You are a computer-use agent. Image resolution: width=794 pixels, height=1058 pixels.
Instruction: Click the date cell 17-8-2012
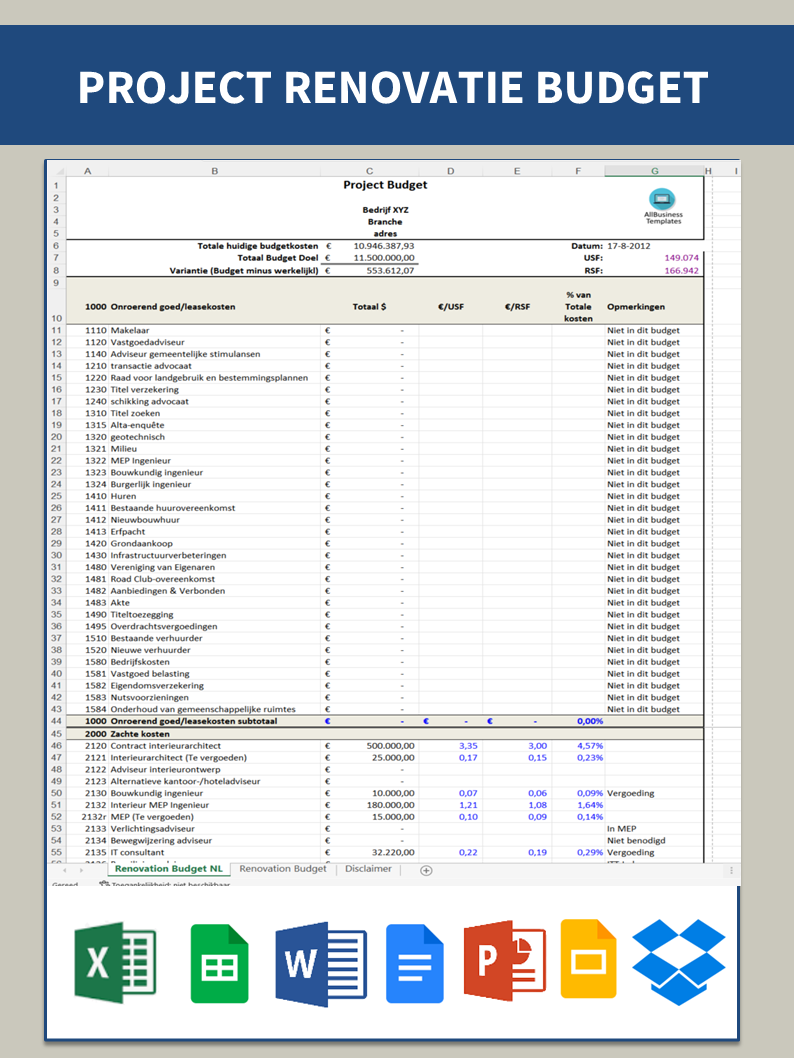629,246
